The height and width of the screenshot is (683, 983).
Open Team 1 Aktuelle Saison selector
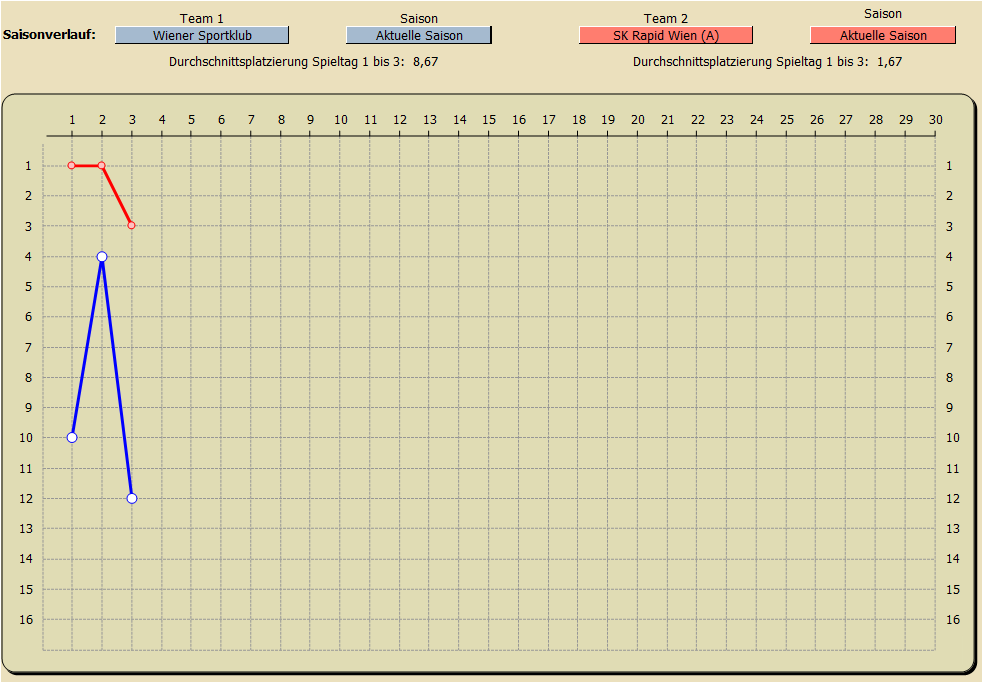coord(419,35)
